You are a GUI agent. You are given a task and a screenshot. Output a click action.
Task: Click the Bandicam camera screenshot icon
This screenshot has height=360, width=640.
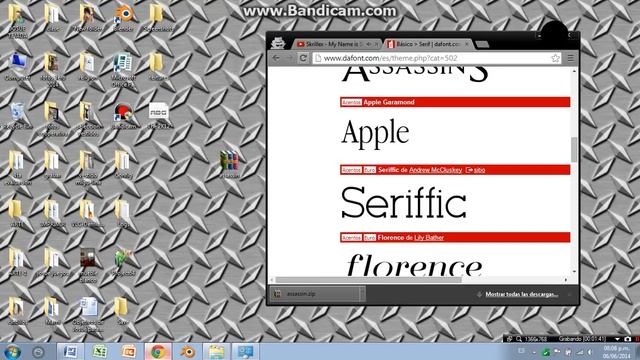pyautogui.click(x=628, y=339)
